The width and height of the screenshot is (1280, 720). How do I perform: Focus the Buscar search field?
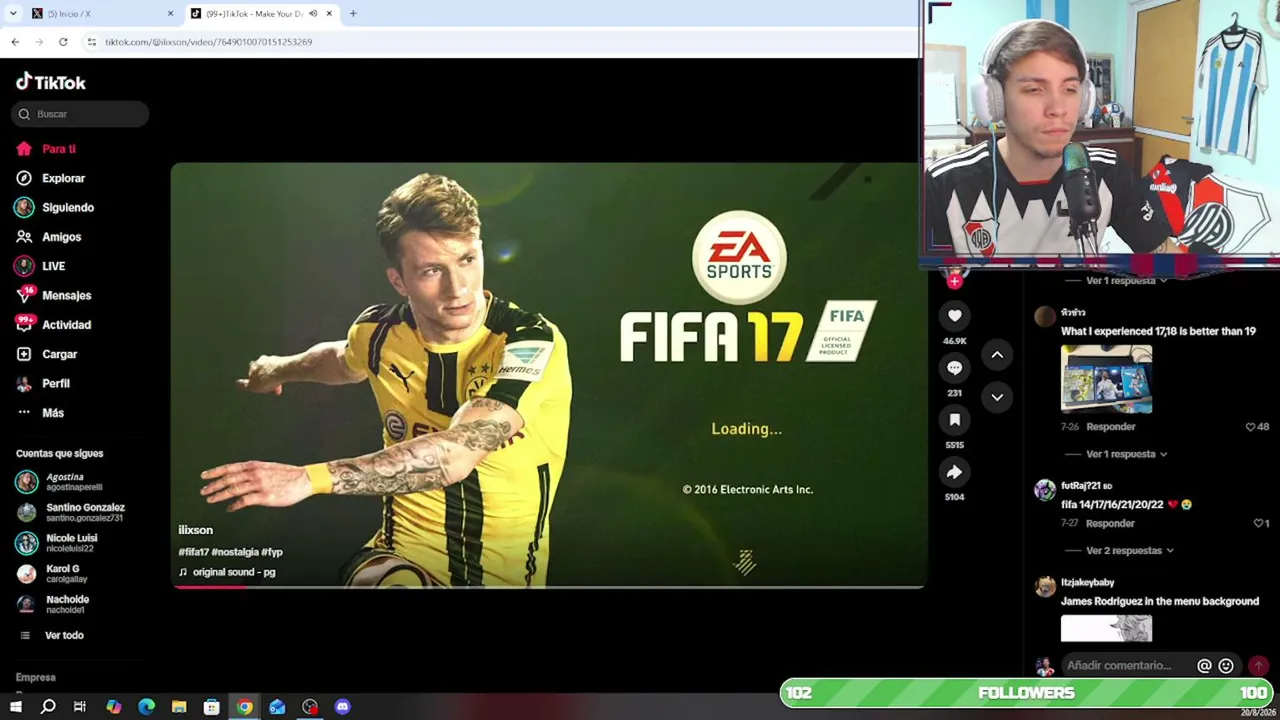coord(80,114)
